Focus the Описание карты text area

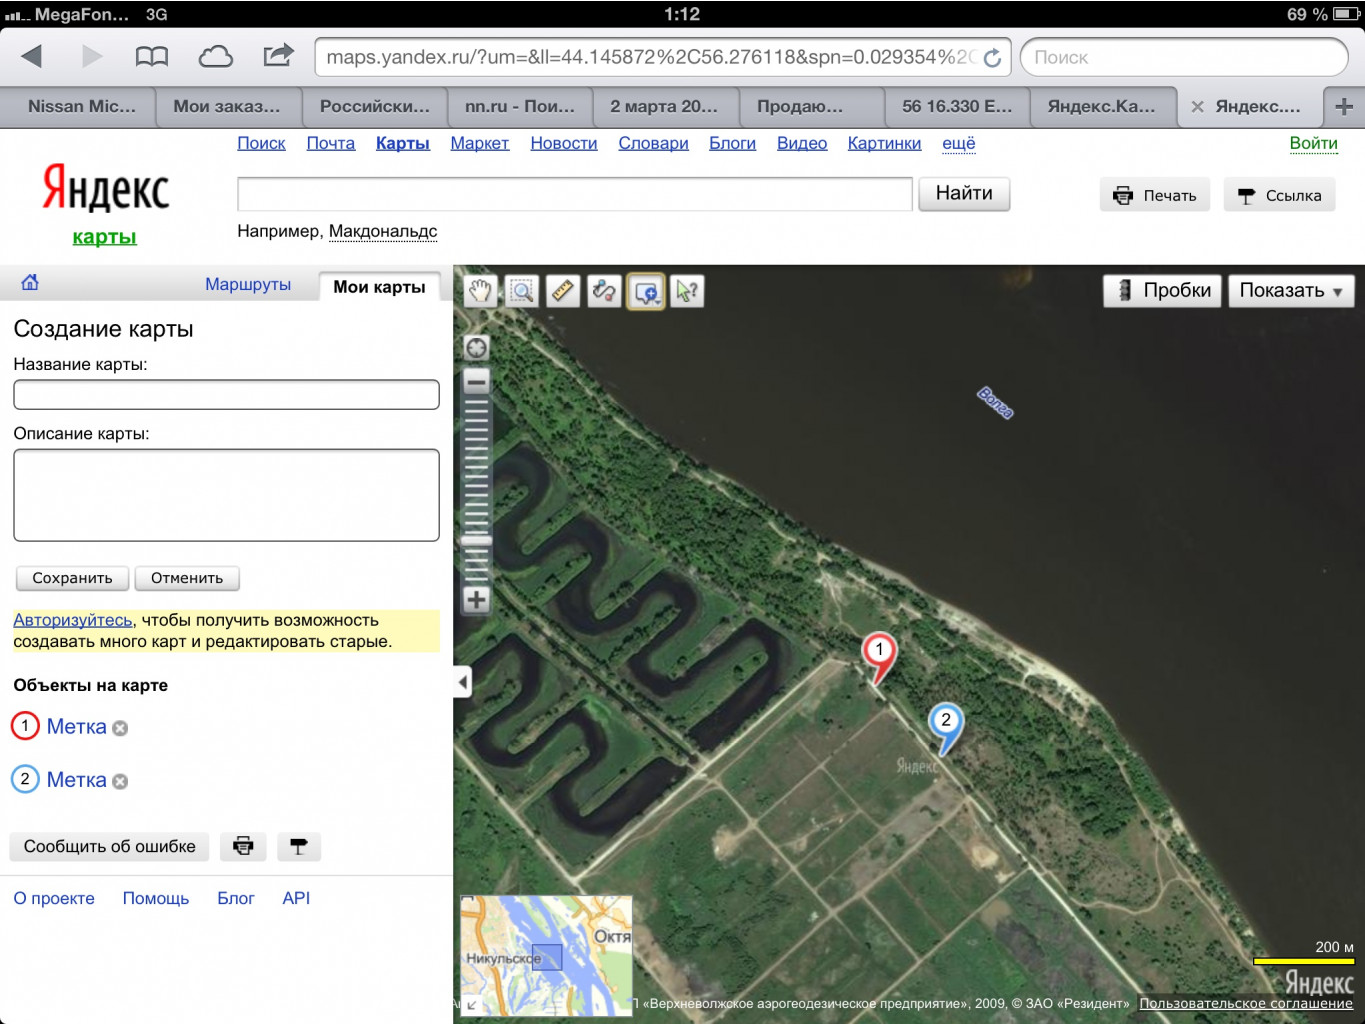coord(226,495)
